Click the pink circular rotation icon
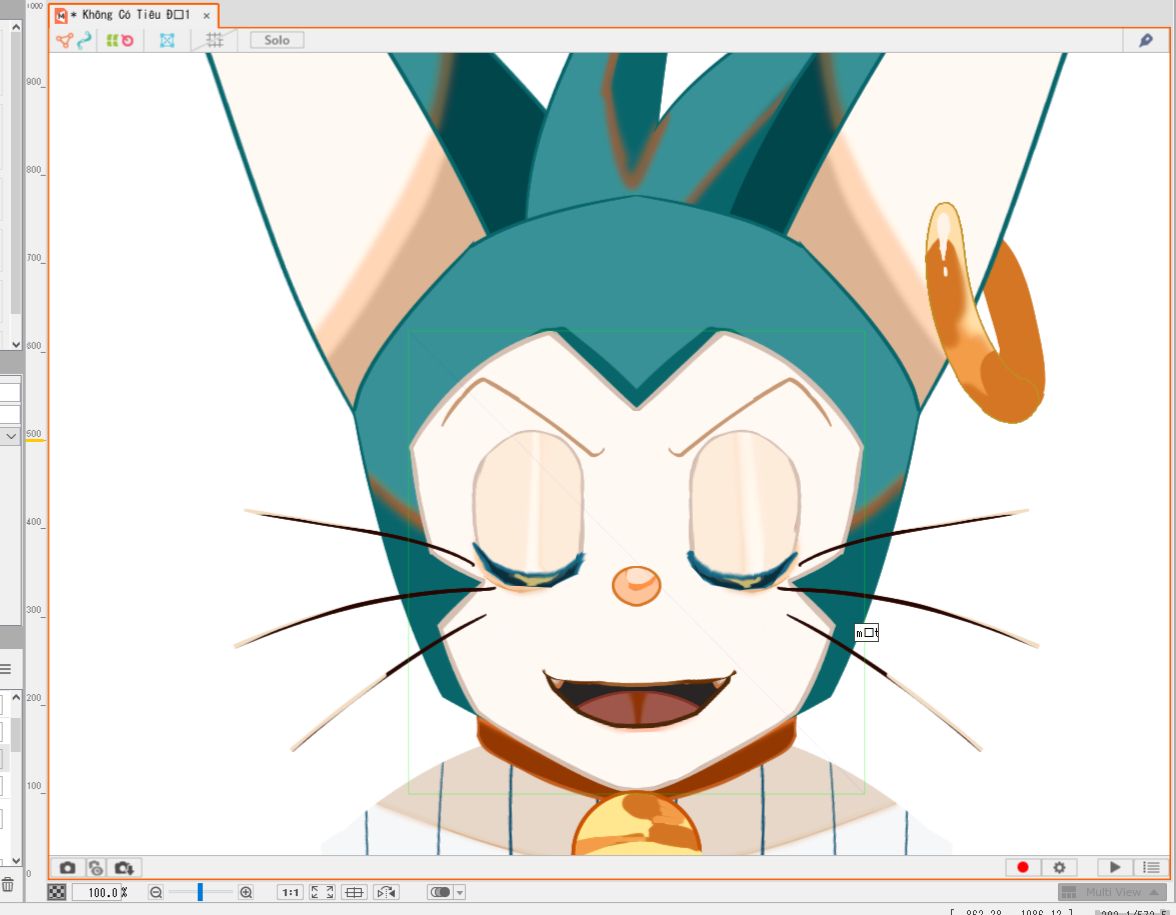This screenshot has height=915, width=1176. [x=128, y=40]
